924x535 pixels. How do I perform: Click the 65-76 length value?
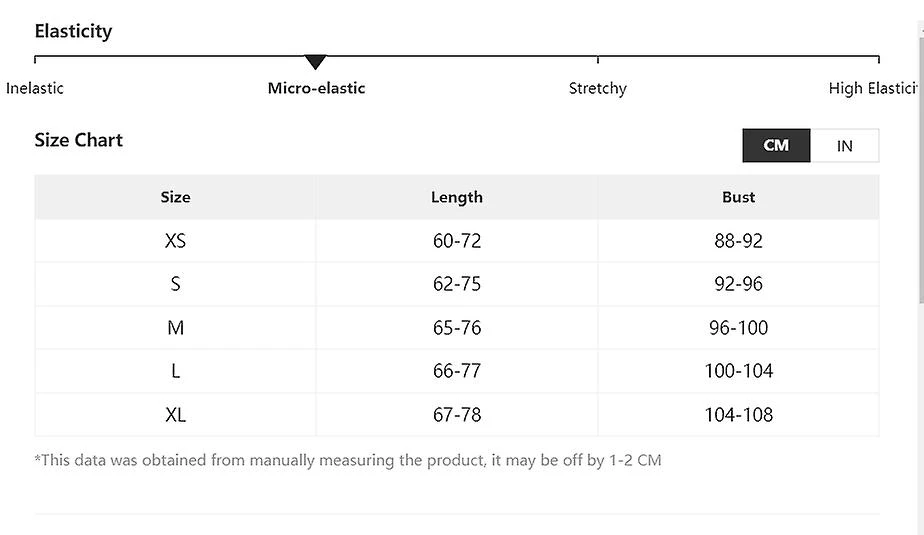[457, 328]
